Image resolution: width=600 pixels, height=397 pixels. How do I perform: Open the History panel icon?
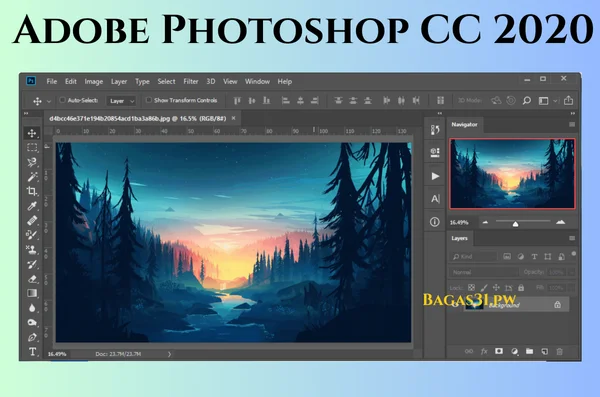[435, 130]
